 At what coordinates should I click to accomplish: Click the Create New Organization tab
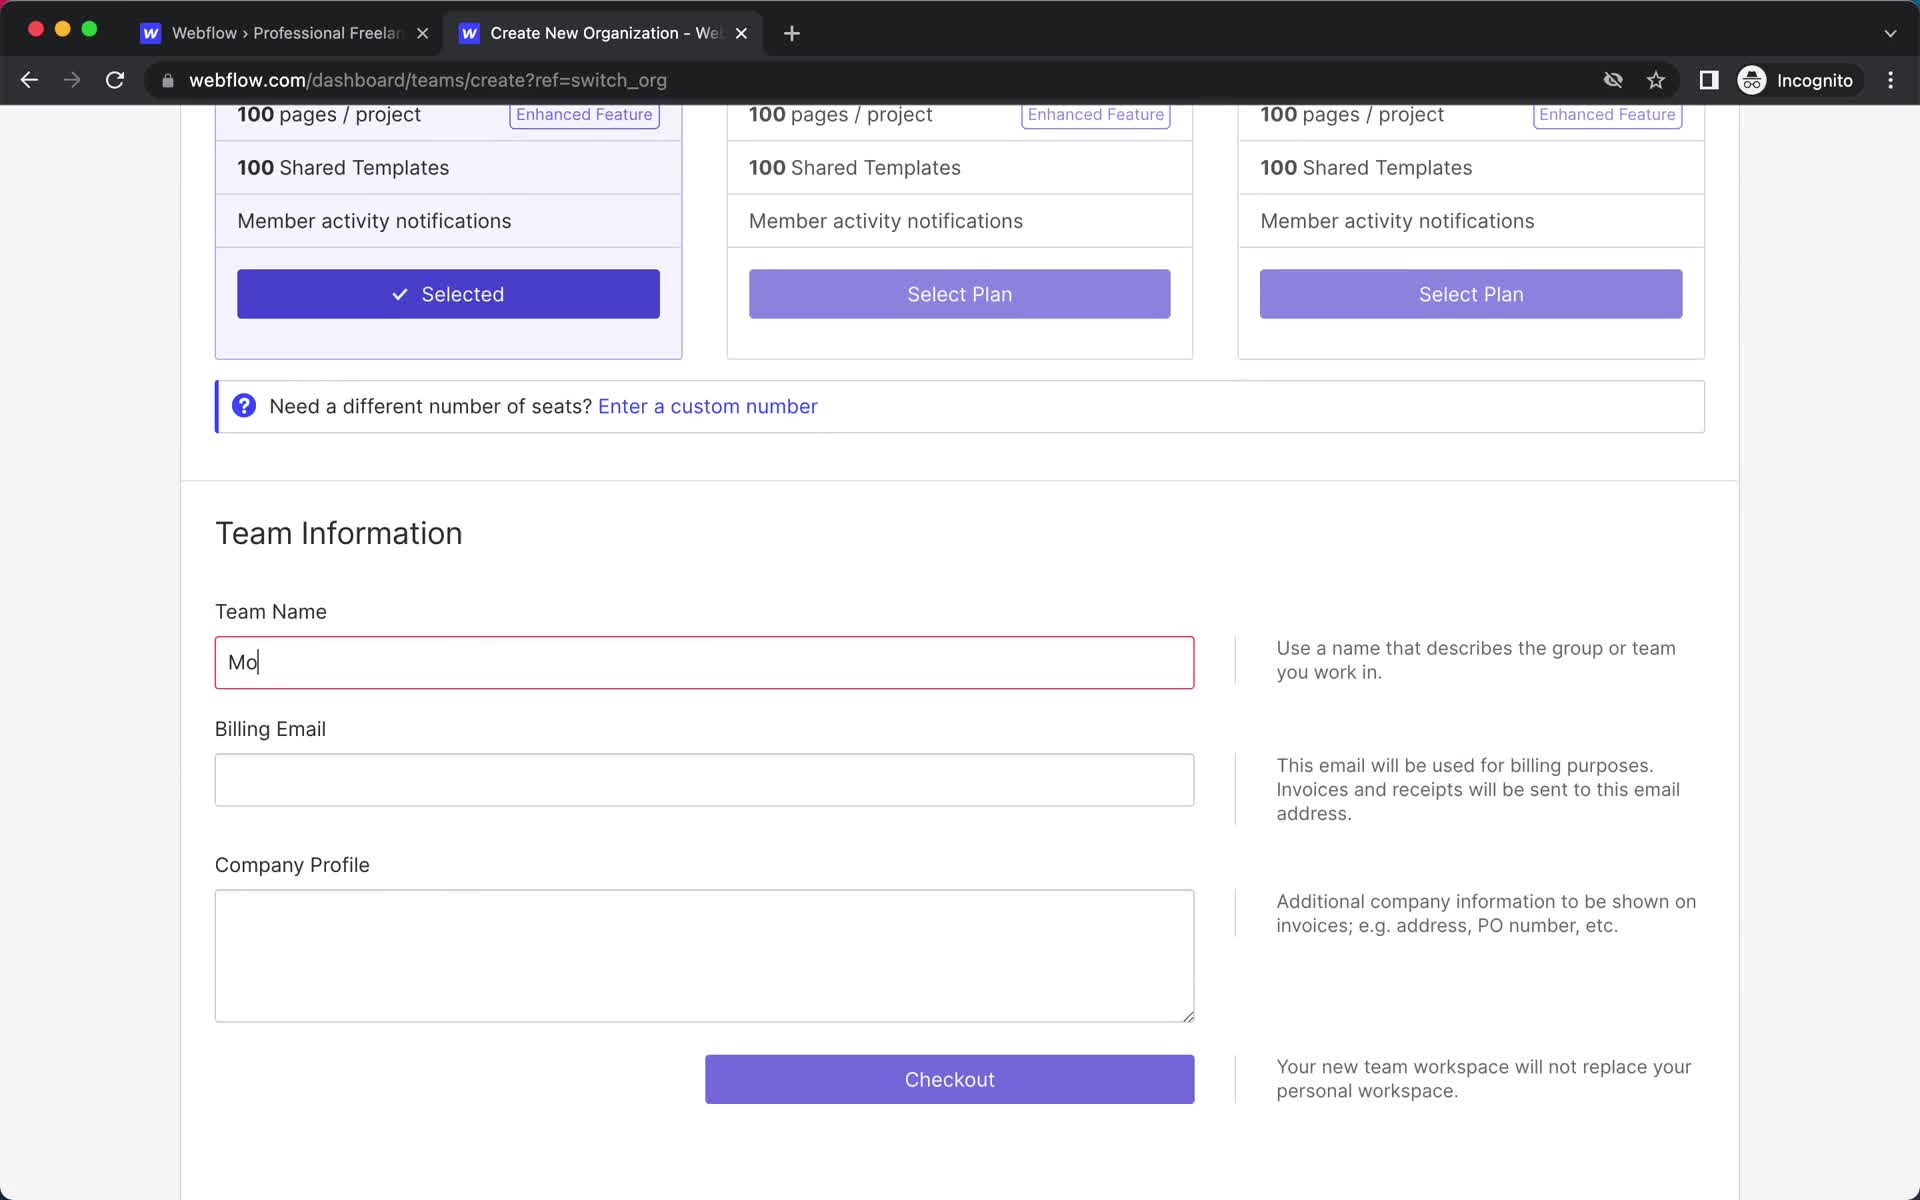click(604, 32)
